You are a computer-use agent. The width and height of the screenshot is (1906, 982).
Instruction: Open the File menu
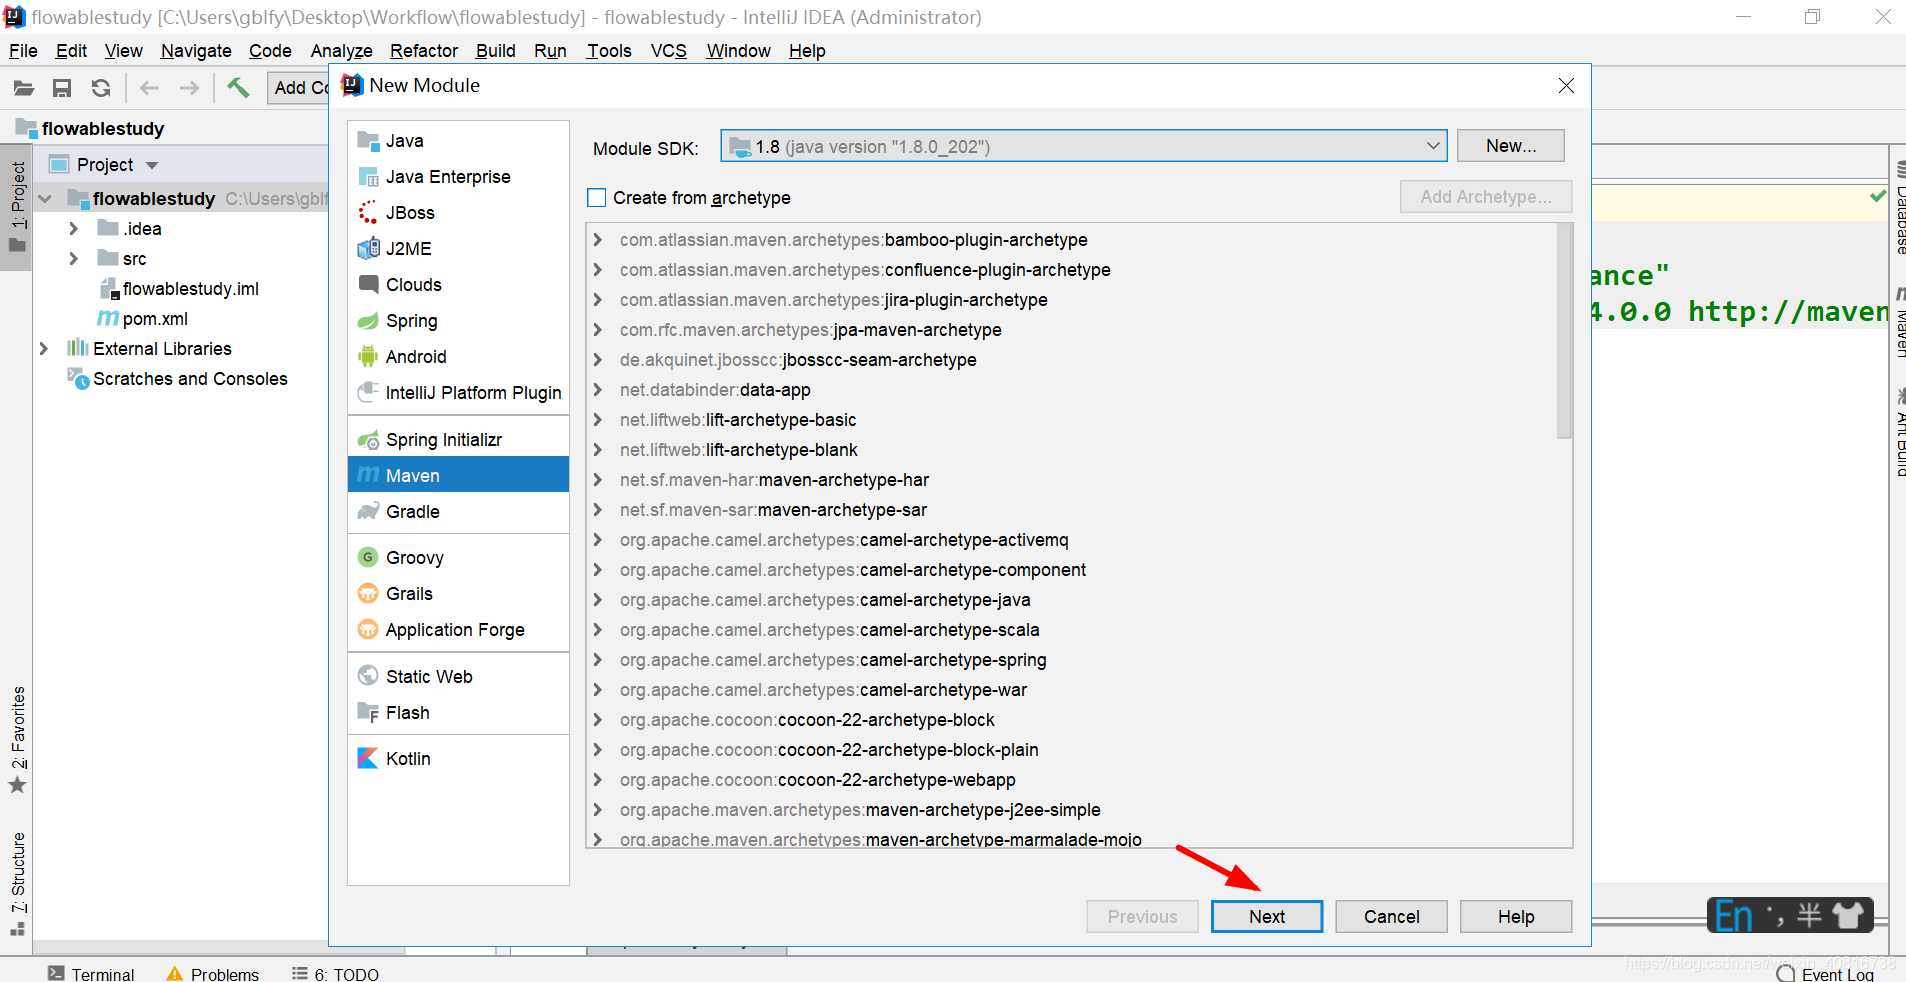pyautogui.click(x=23, y=51)
